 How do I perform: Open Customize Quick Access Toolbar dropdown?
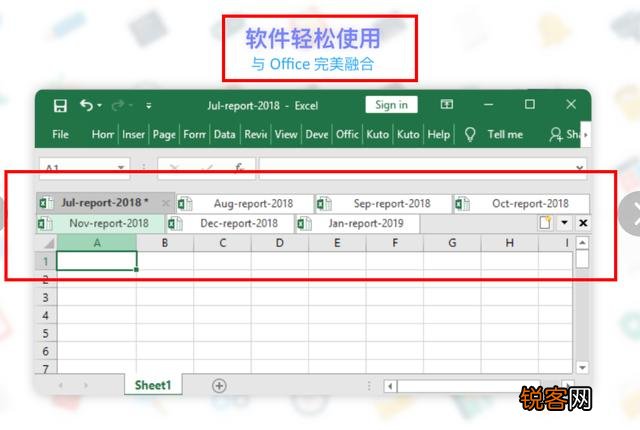click(149, 106)
